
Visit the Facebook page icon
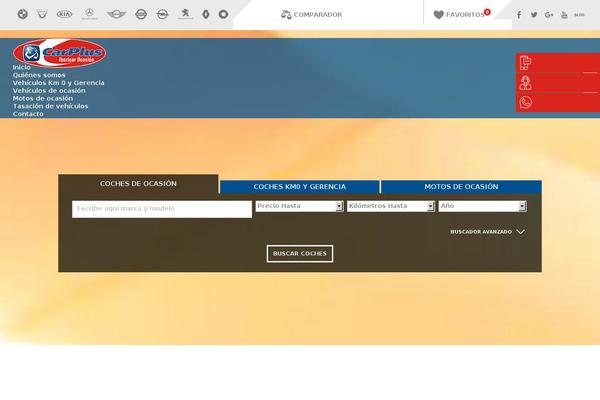[519, 15]
